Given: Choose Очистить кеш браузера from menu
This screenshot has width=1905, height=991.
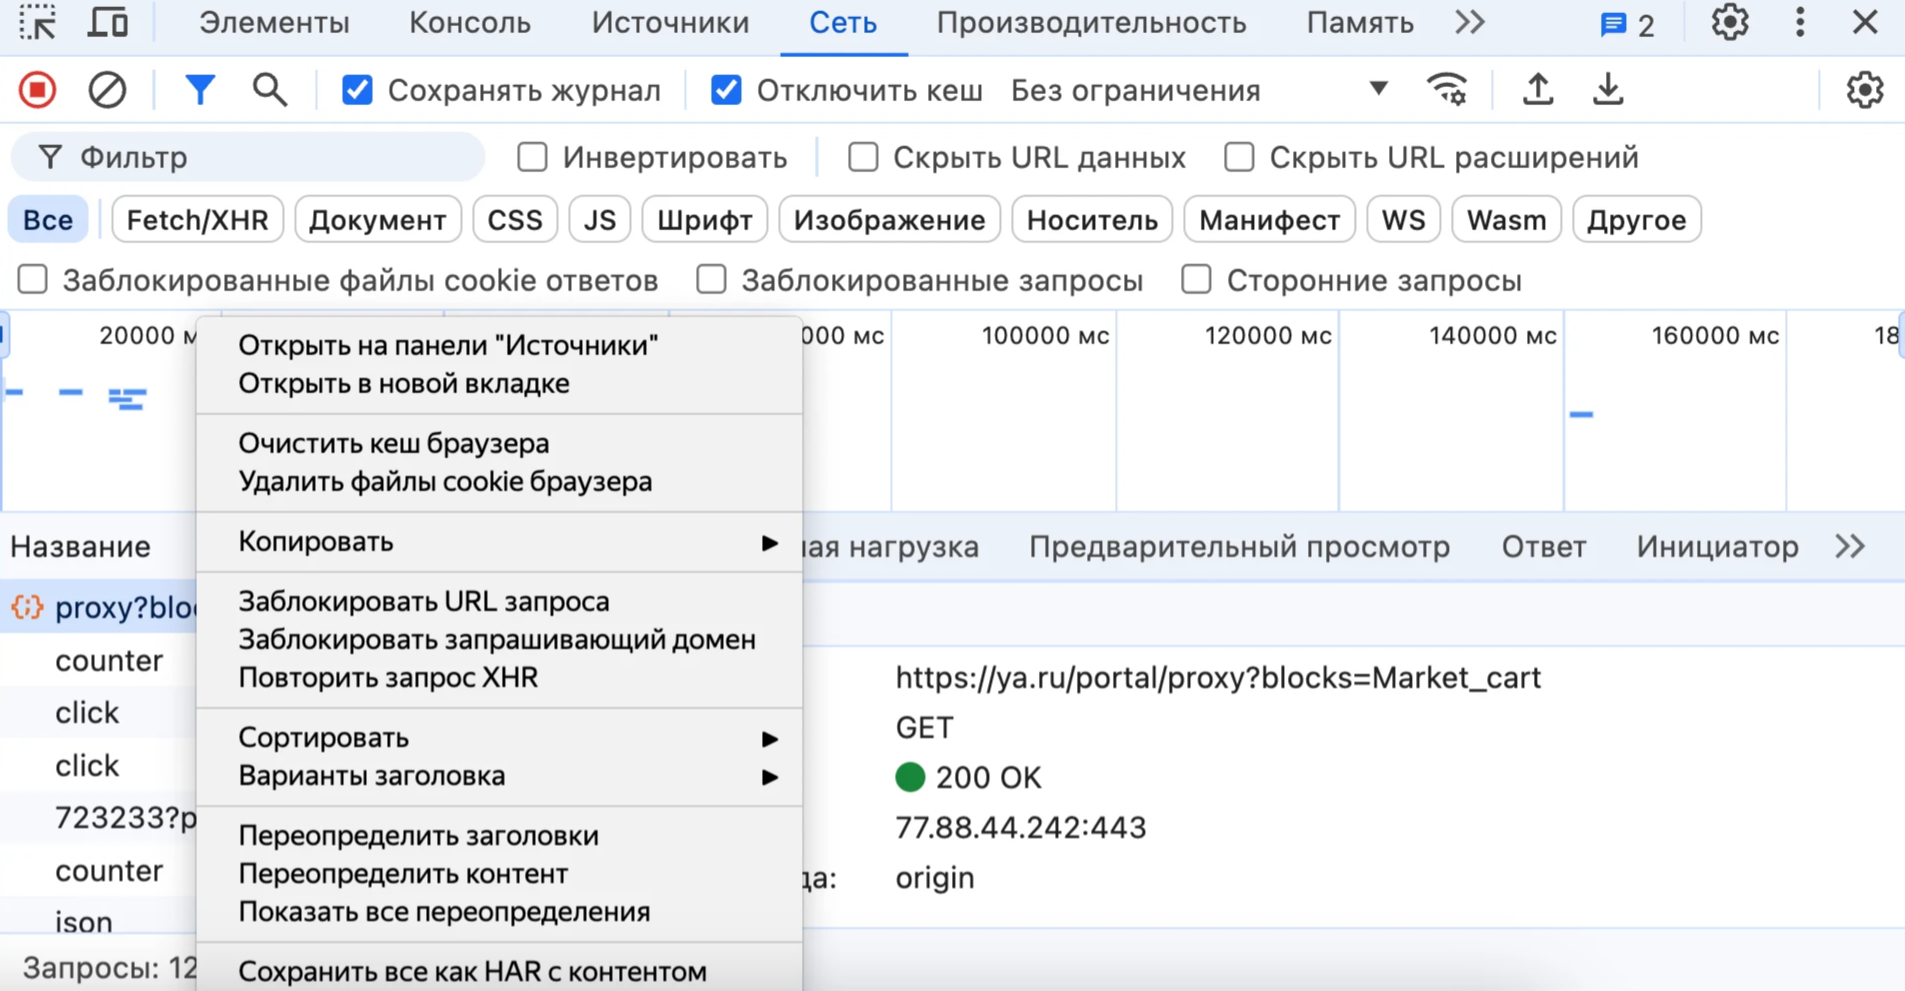Looking at the screenshot, I should [x=393, y=443].
